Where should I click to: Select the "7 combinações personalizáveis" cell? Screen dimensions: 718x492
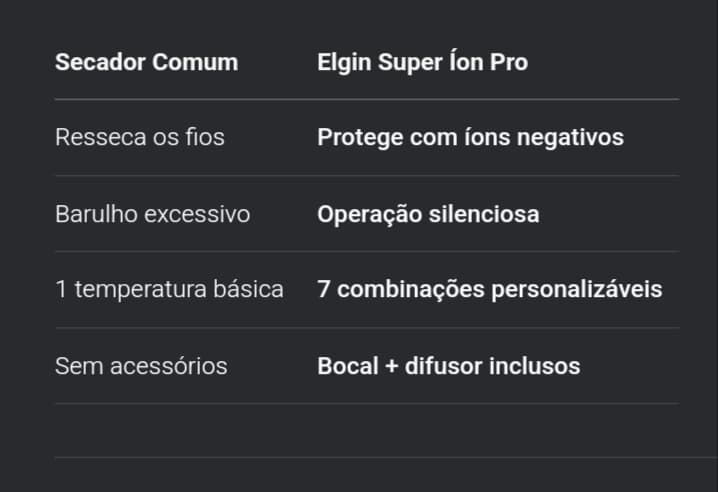(x=489, y=290)
